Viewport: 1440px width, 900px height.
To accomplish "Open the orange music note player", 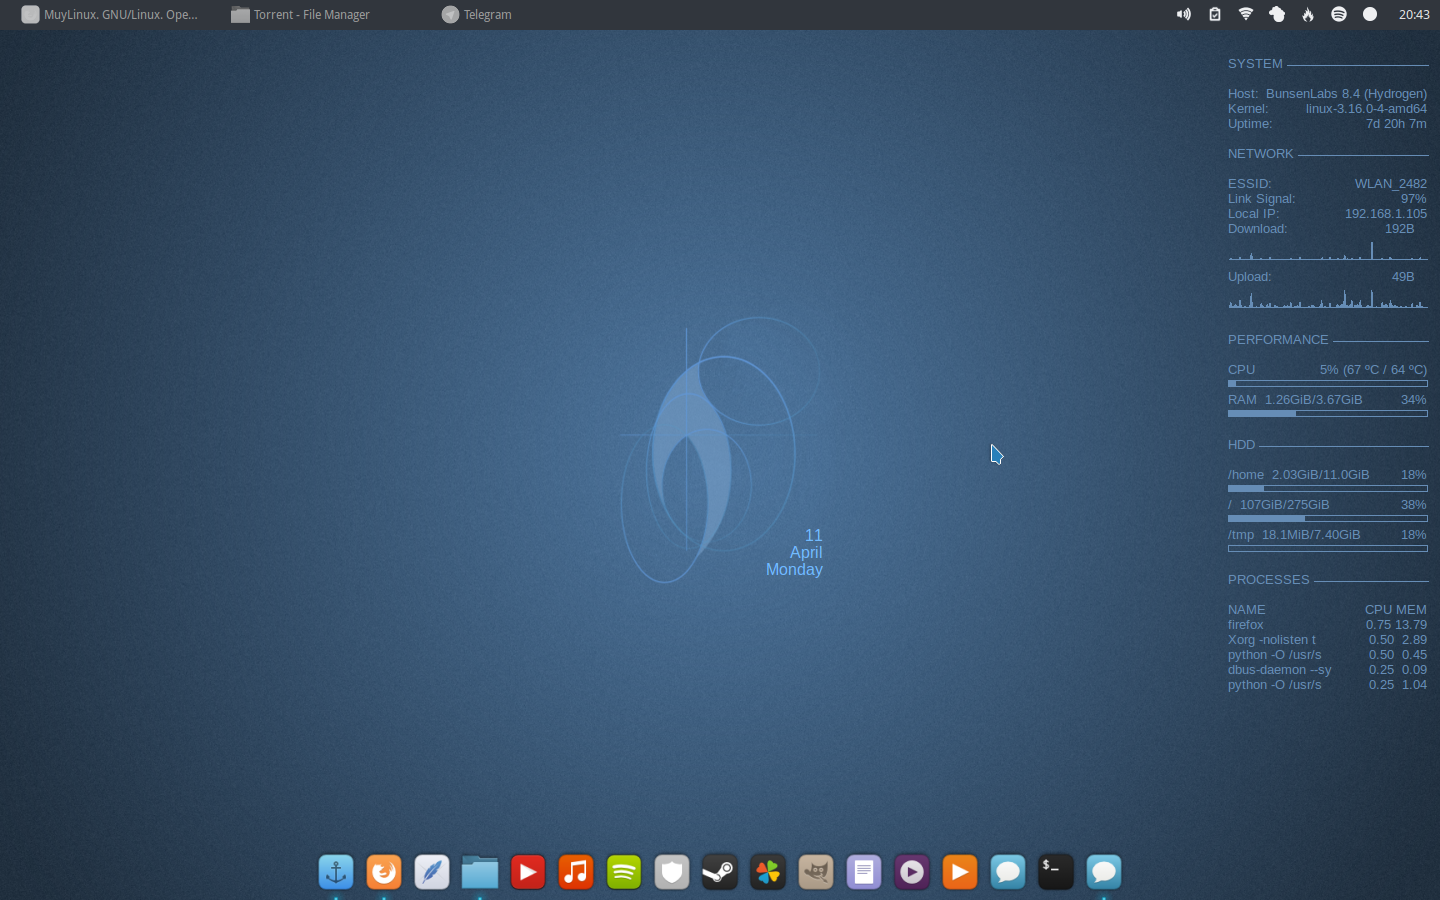I will (x=576, y=872).
